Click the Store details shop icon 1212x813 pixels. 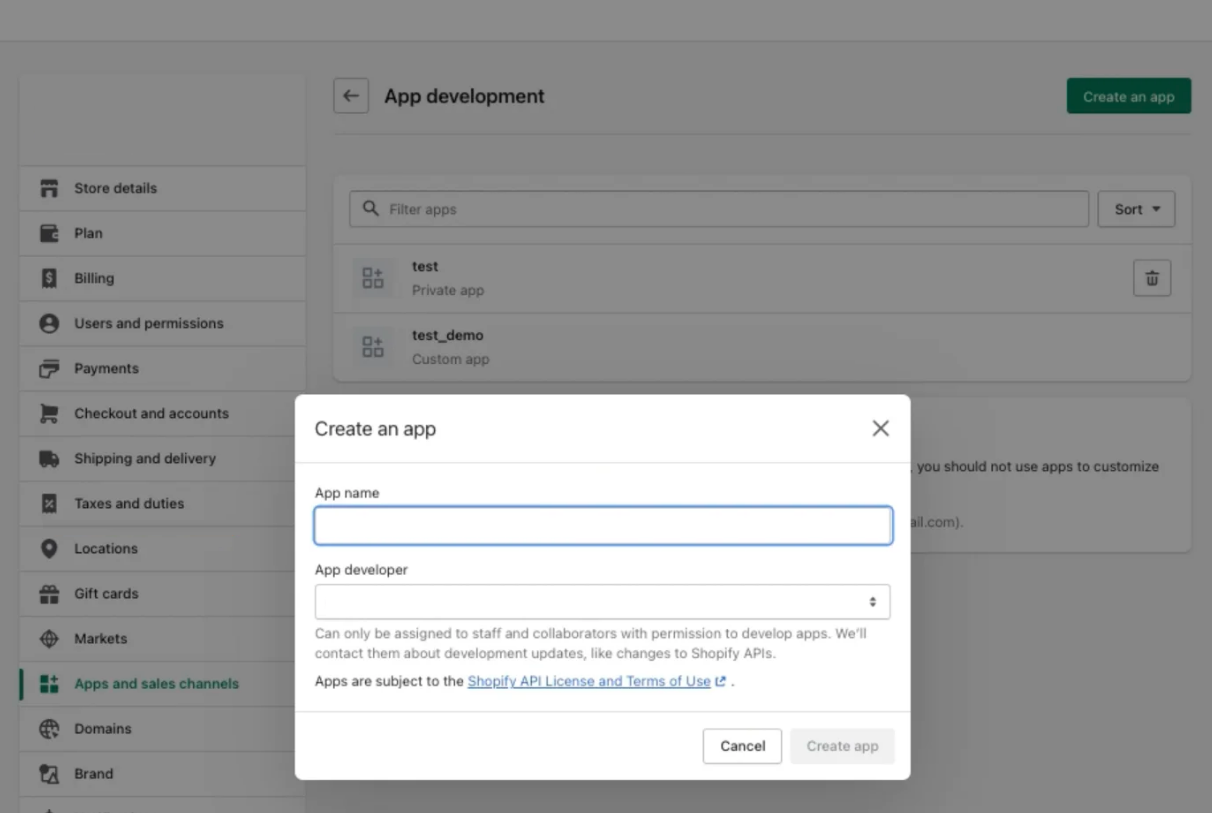49,188
